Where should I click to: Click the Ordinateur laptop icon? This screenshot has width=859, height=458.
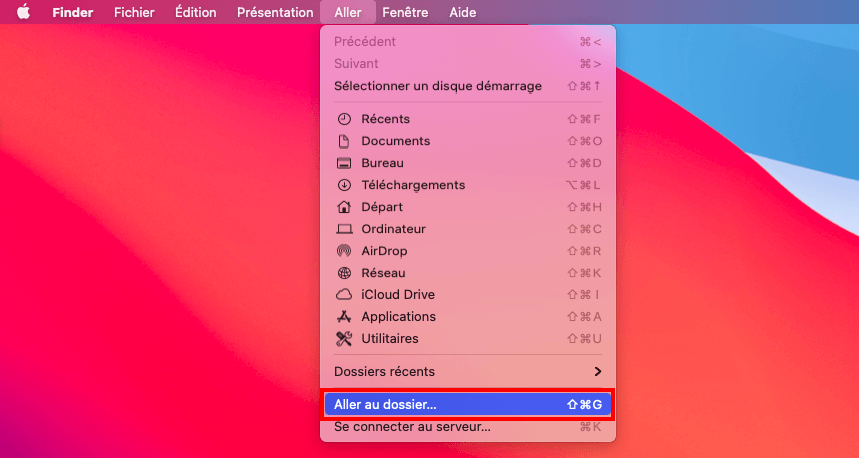(344, 229)
